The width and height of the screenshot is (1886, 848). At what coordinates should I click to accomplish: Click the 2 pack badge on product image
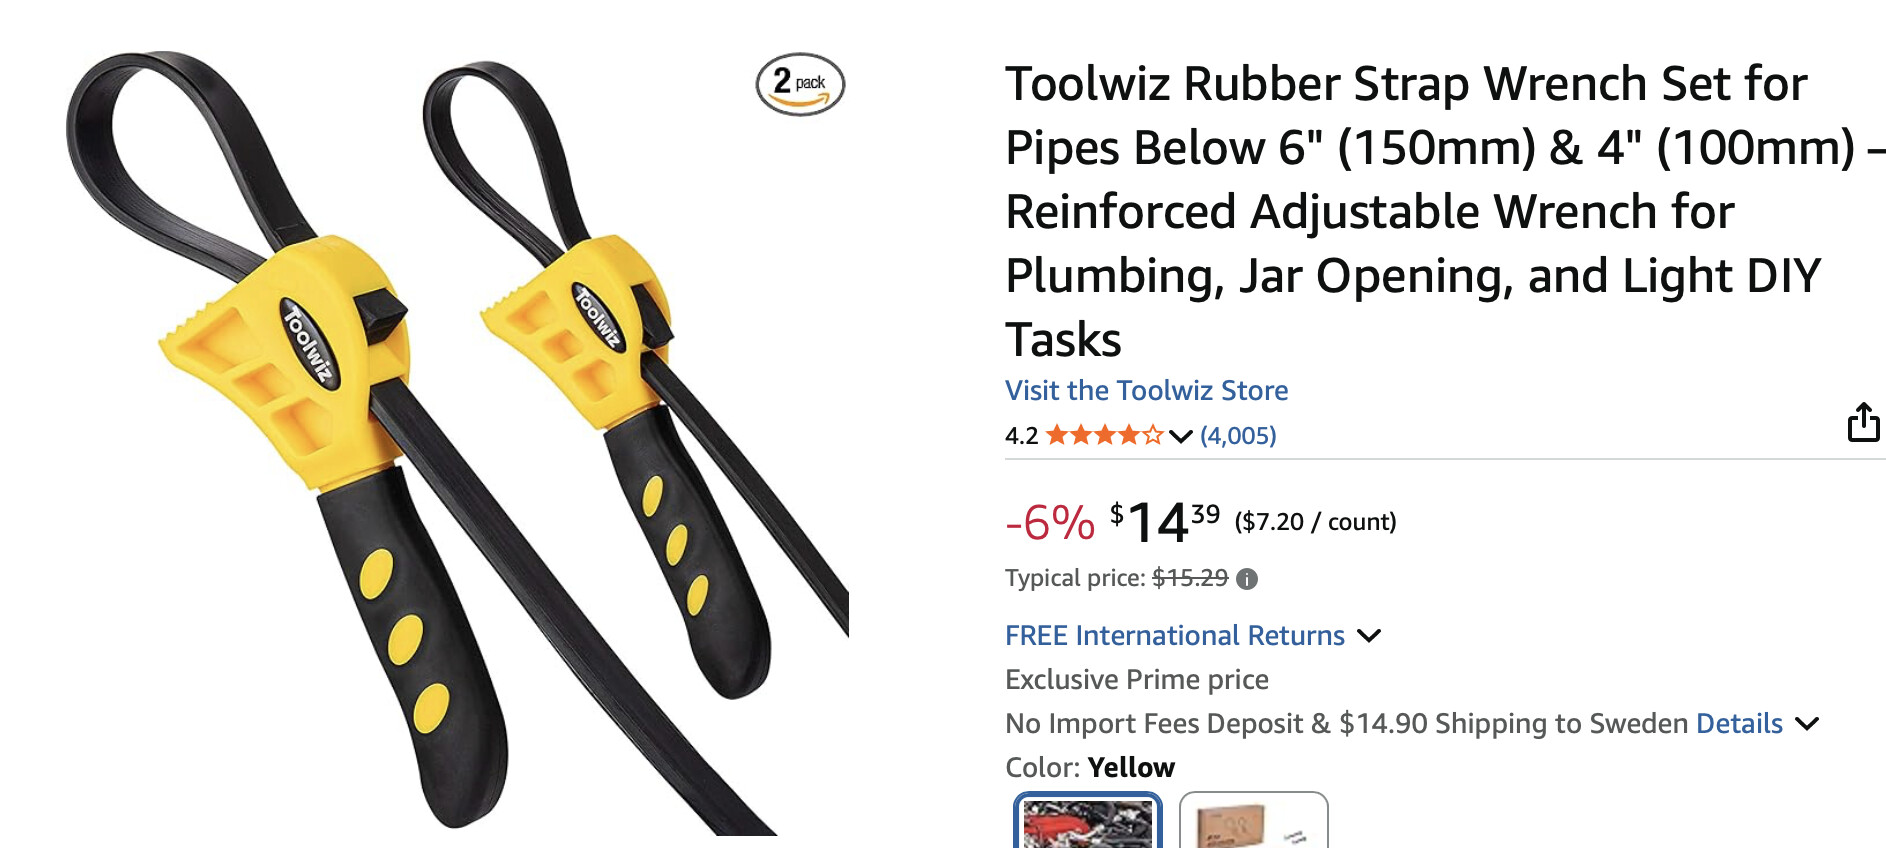click(800, 84)
